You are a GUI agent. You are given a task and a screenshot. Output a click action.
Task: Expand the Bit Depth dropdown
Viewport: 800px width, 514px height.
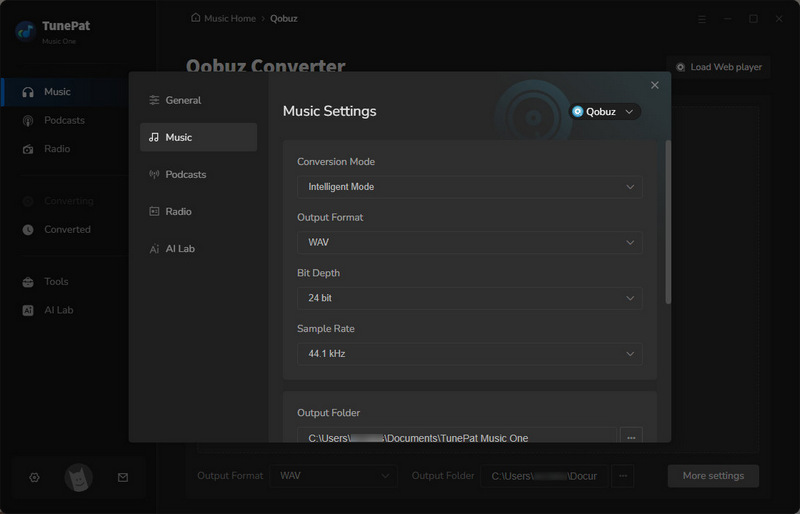coord(469,298)
